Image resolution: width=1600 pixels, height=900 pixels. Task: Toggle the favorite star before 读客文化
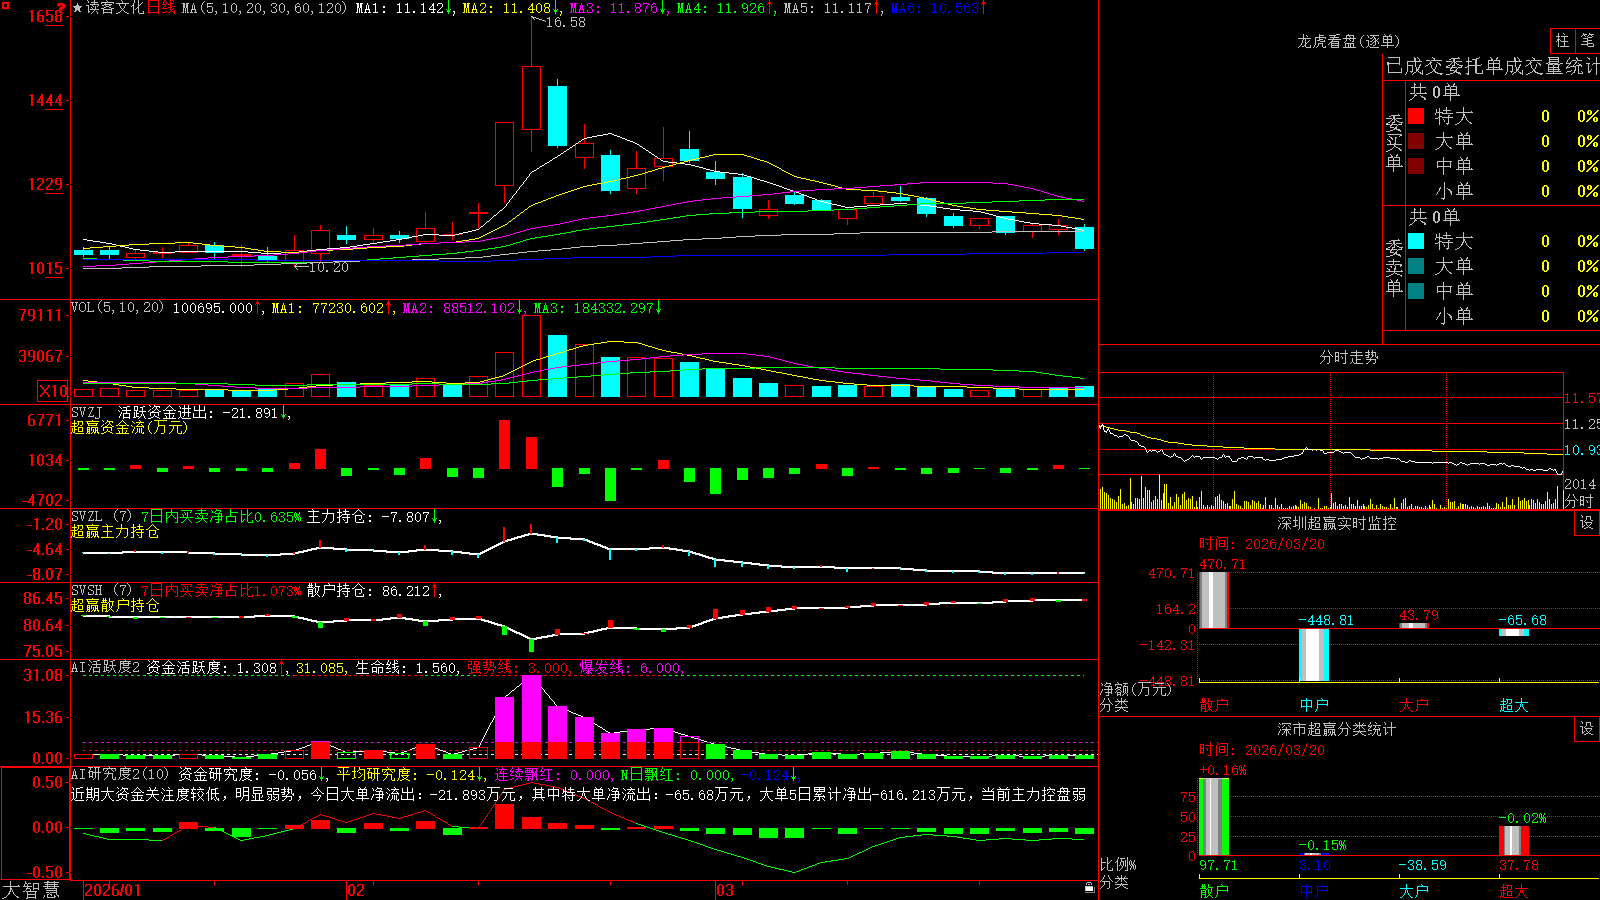pos(78,8)
